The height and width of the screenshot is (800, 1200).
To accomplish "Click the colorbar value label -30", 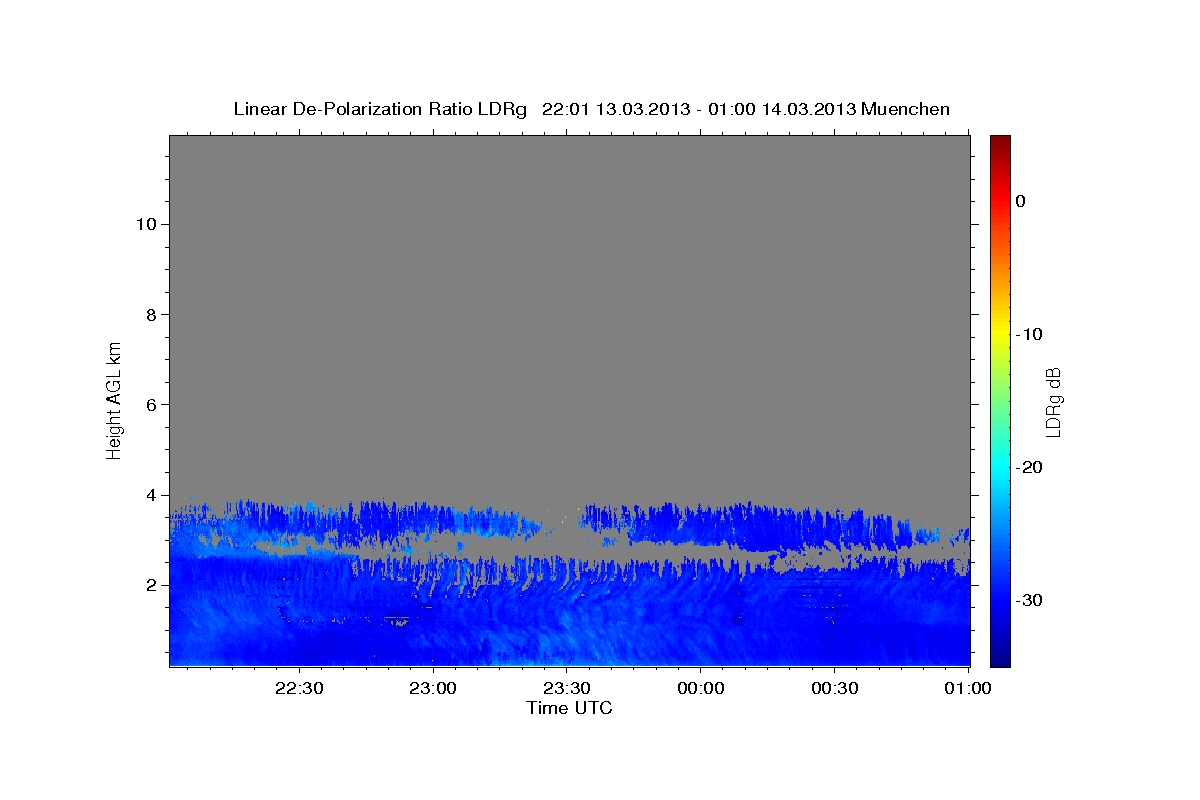I will click(1030, 600).
